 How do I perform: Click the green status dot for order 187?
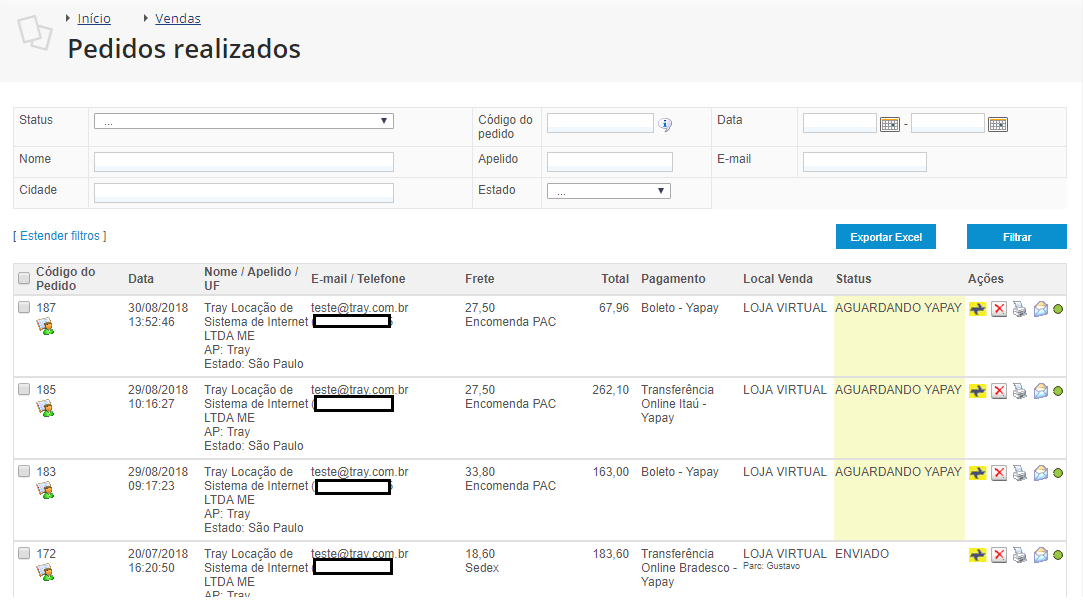[x=1058, y=309]
